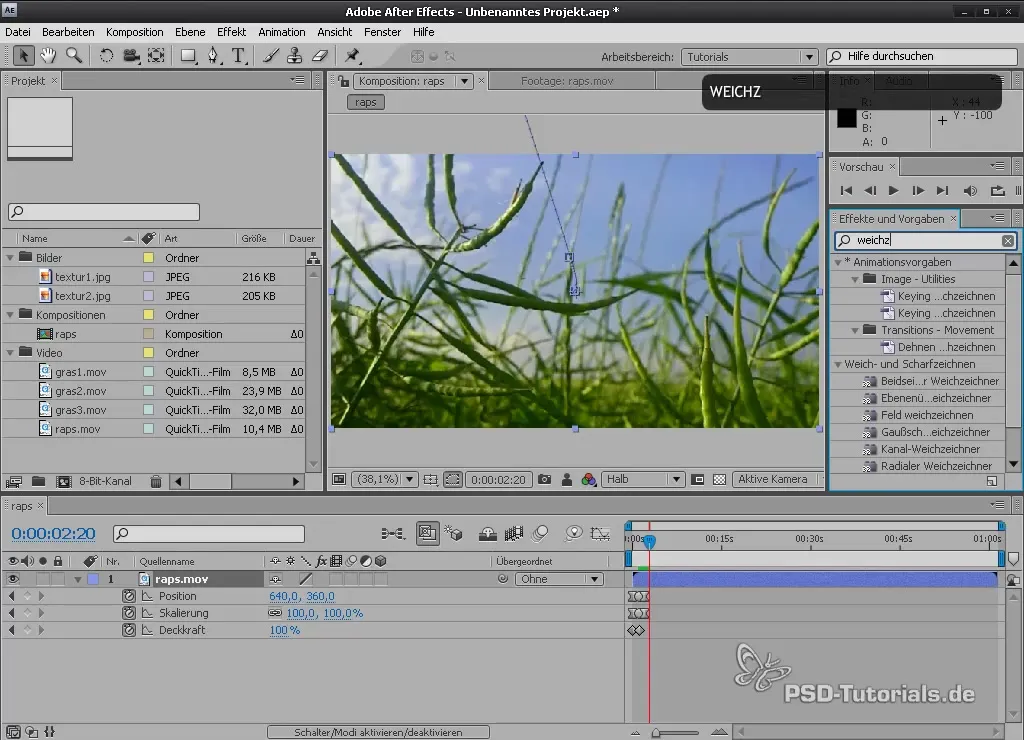This screenshot has width=1024, height=740.
Task: Collapse the Bilder folder
Action: pyautogui.click(x=10, y=258)
